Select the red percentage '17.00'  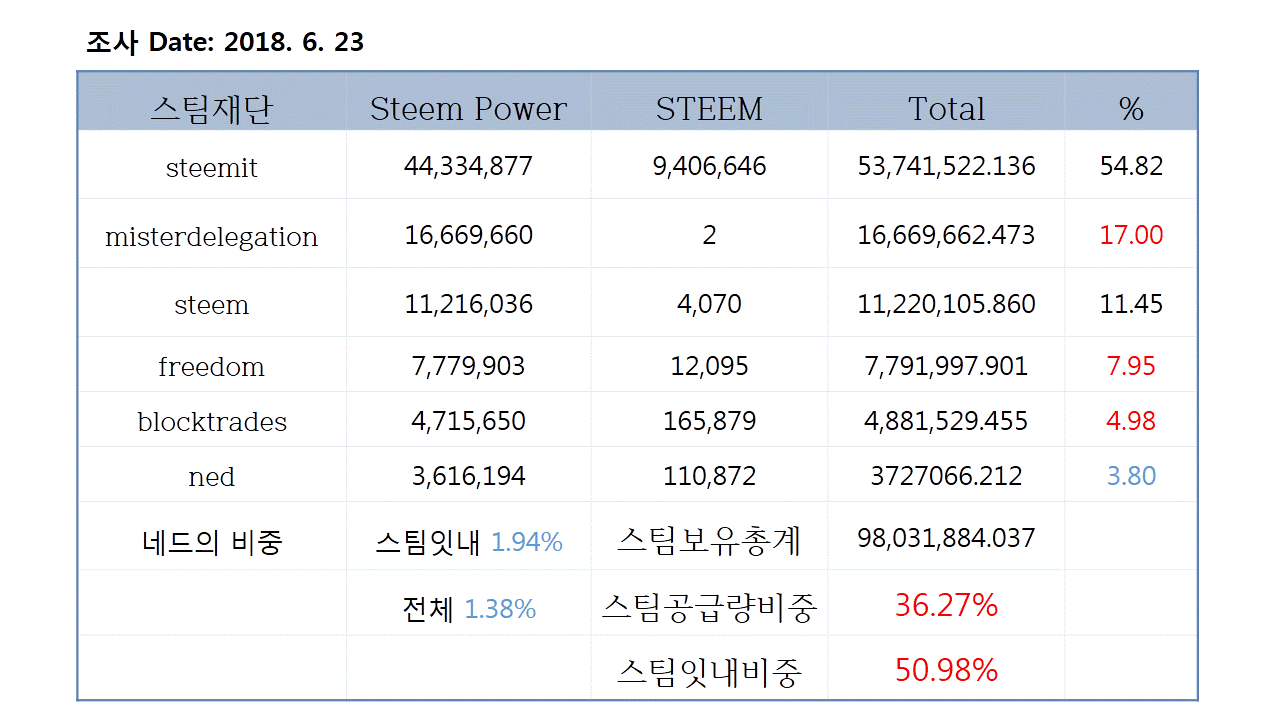(1131, 235)
